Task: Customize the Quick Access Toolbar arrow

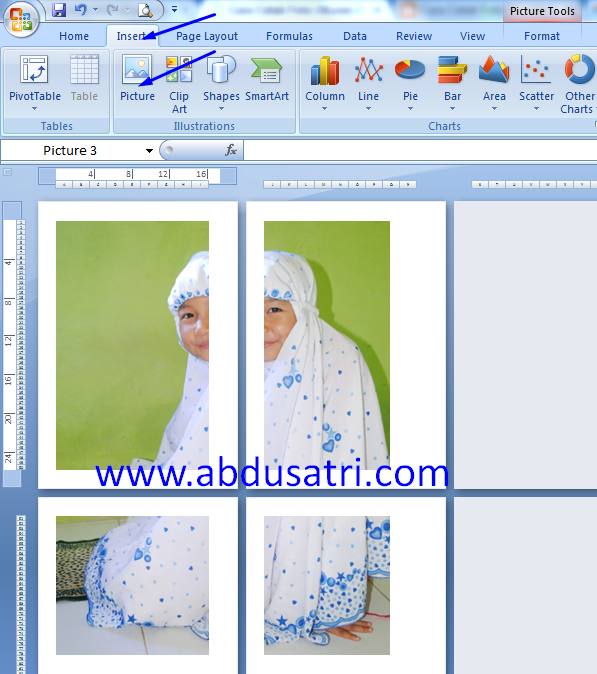Action: 174,9
